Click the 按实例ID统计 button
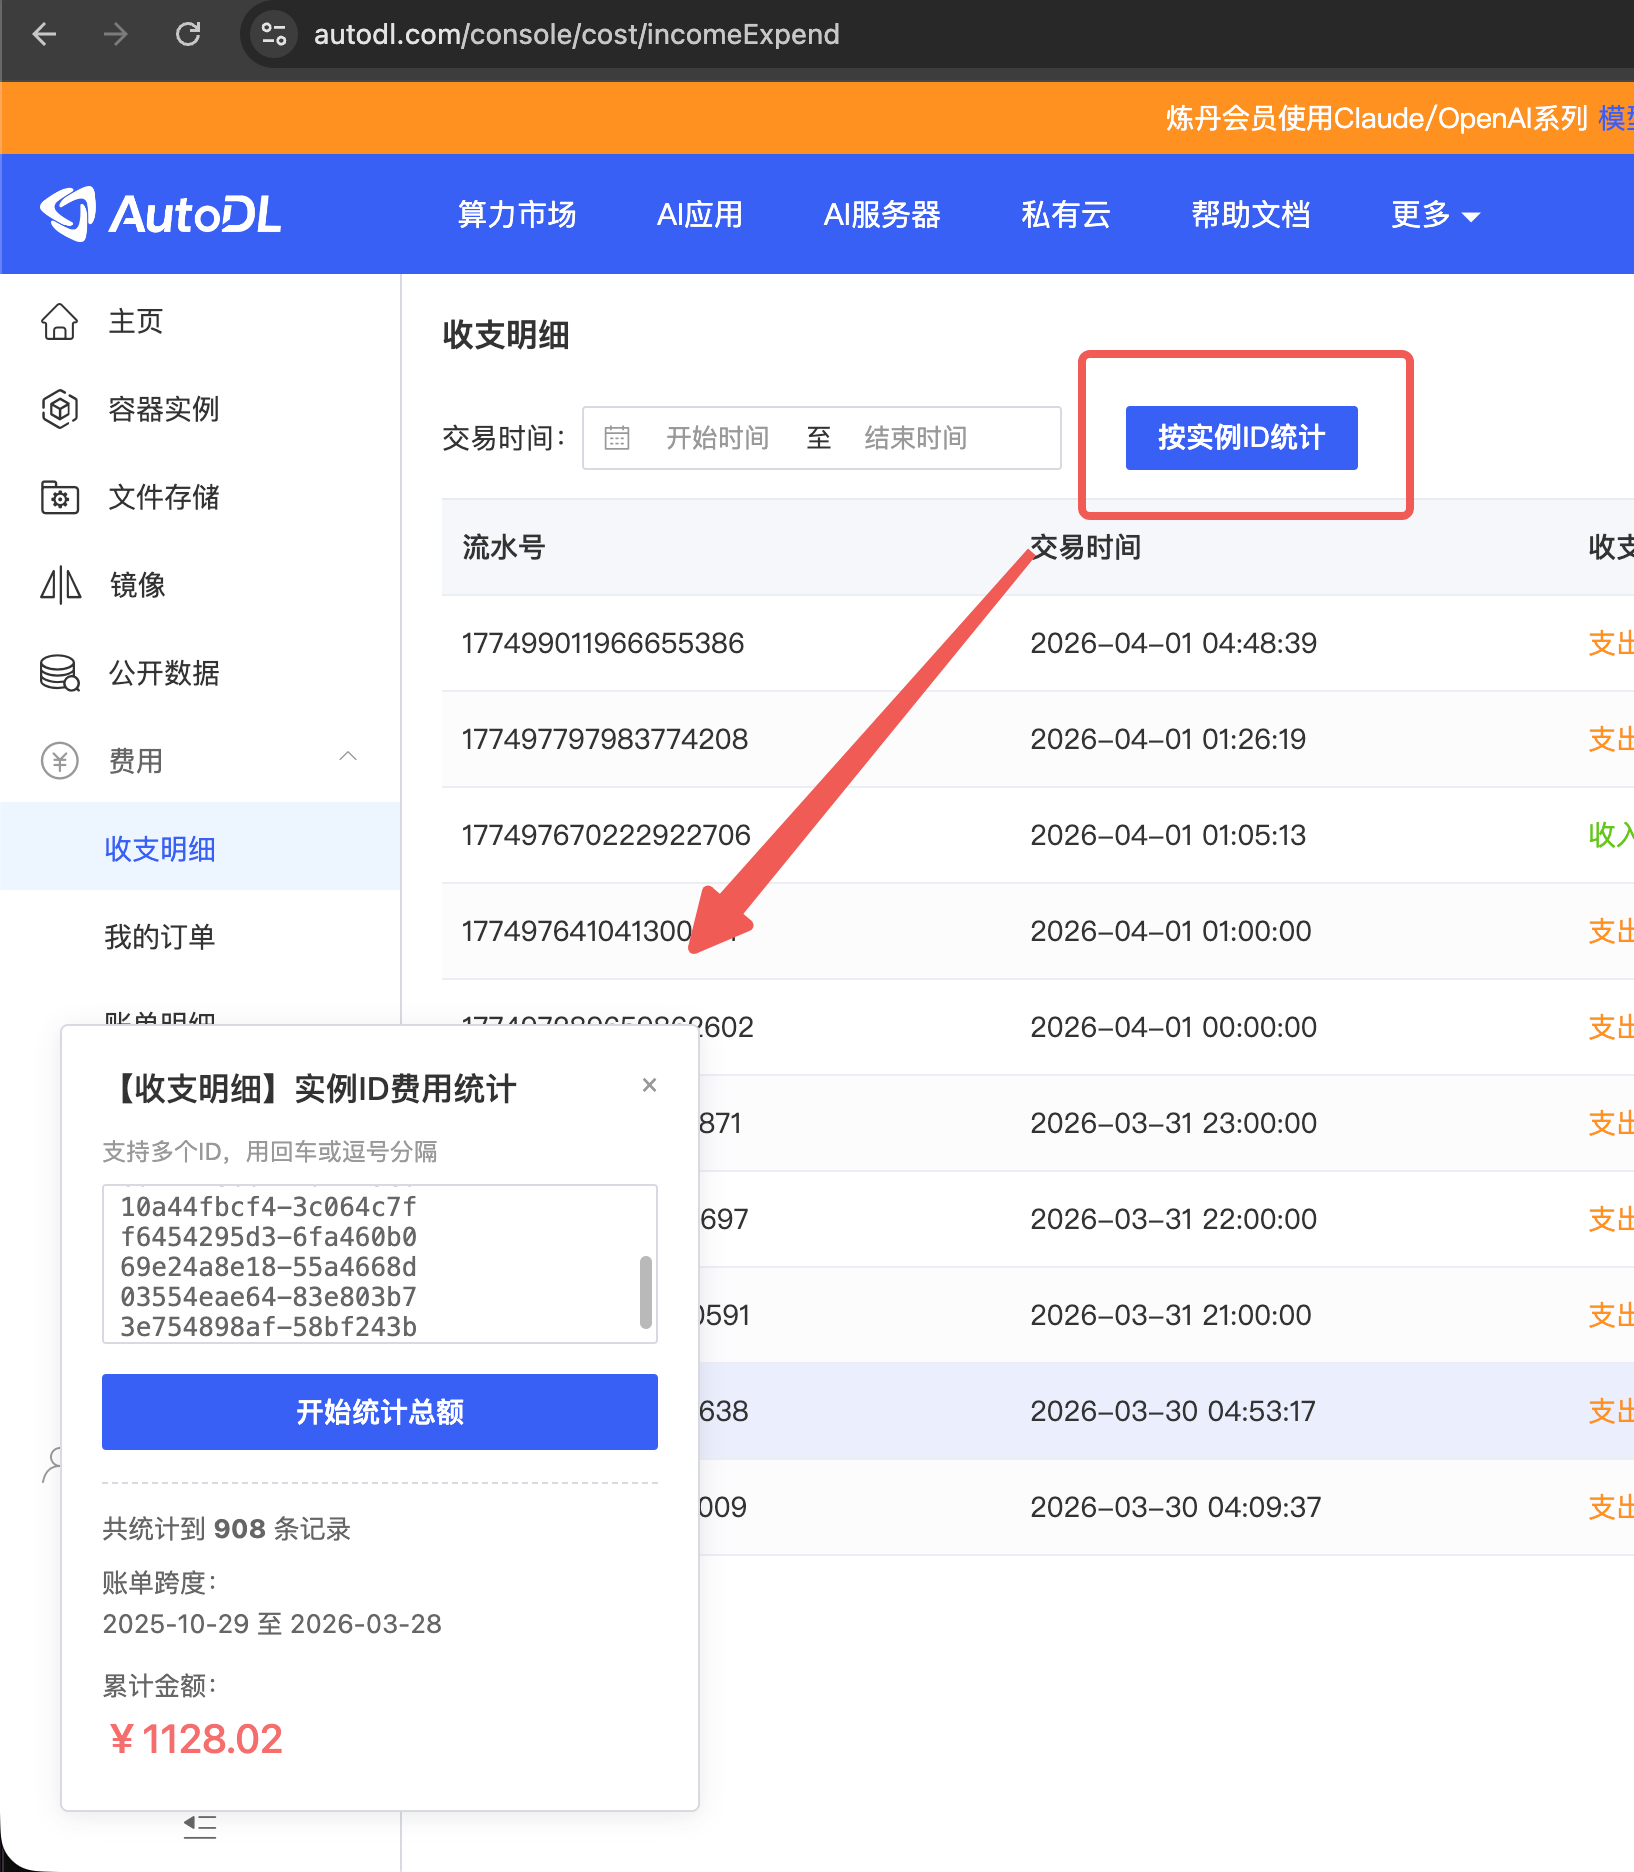 tap(1241, 437)
